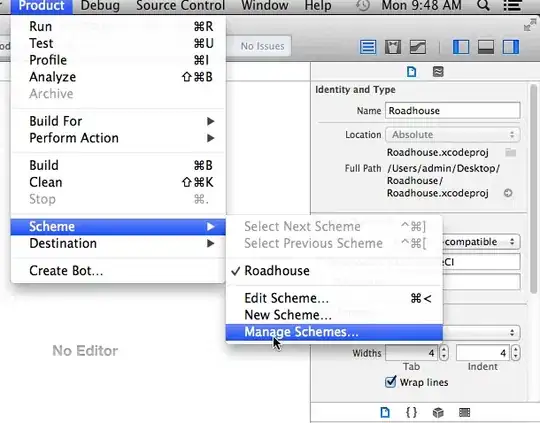Open the Code Snippet library icon

(x=411, y=412)
